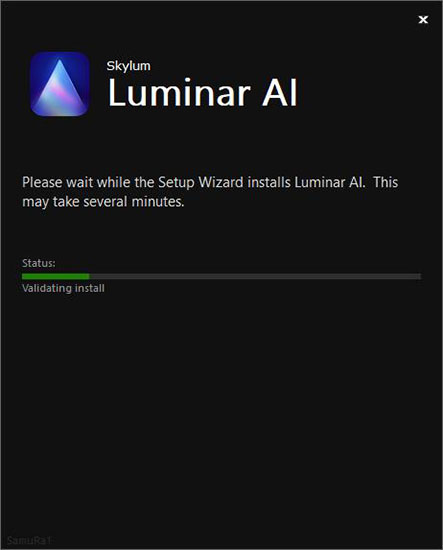
Task: Click the letters AI in the title
Action: click(x=280, y=93)
